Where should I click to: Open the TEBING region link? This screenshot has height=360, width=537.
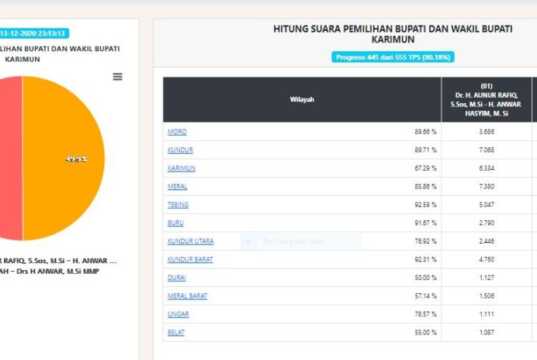pyautogui.click(x=178, y=205)
